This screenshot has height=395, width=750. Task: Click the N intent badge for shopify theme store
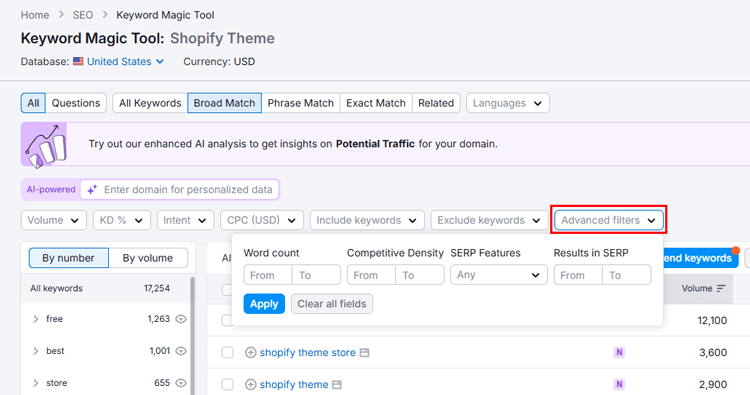[x=619, y=352]
